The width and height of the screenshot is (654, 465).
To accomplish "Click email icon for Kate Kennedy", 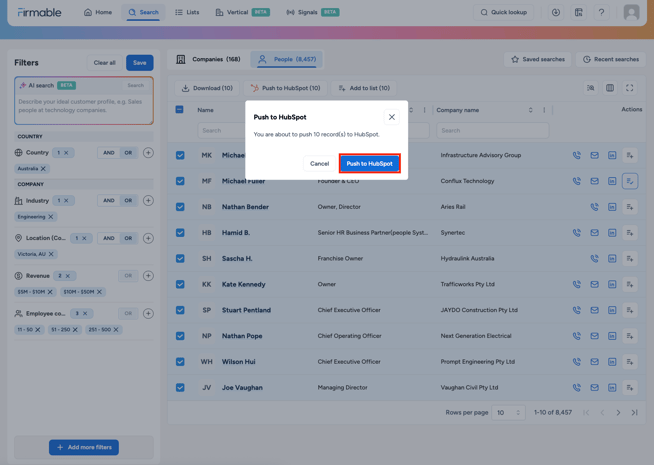I will [594, 284].
